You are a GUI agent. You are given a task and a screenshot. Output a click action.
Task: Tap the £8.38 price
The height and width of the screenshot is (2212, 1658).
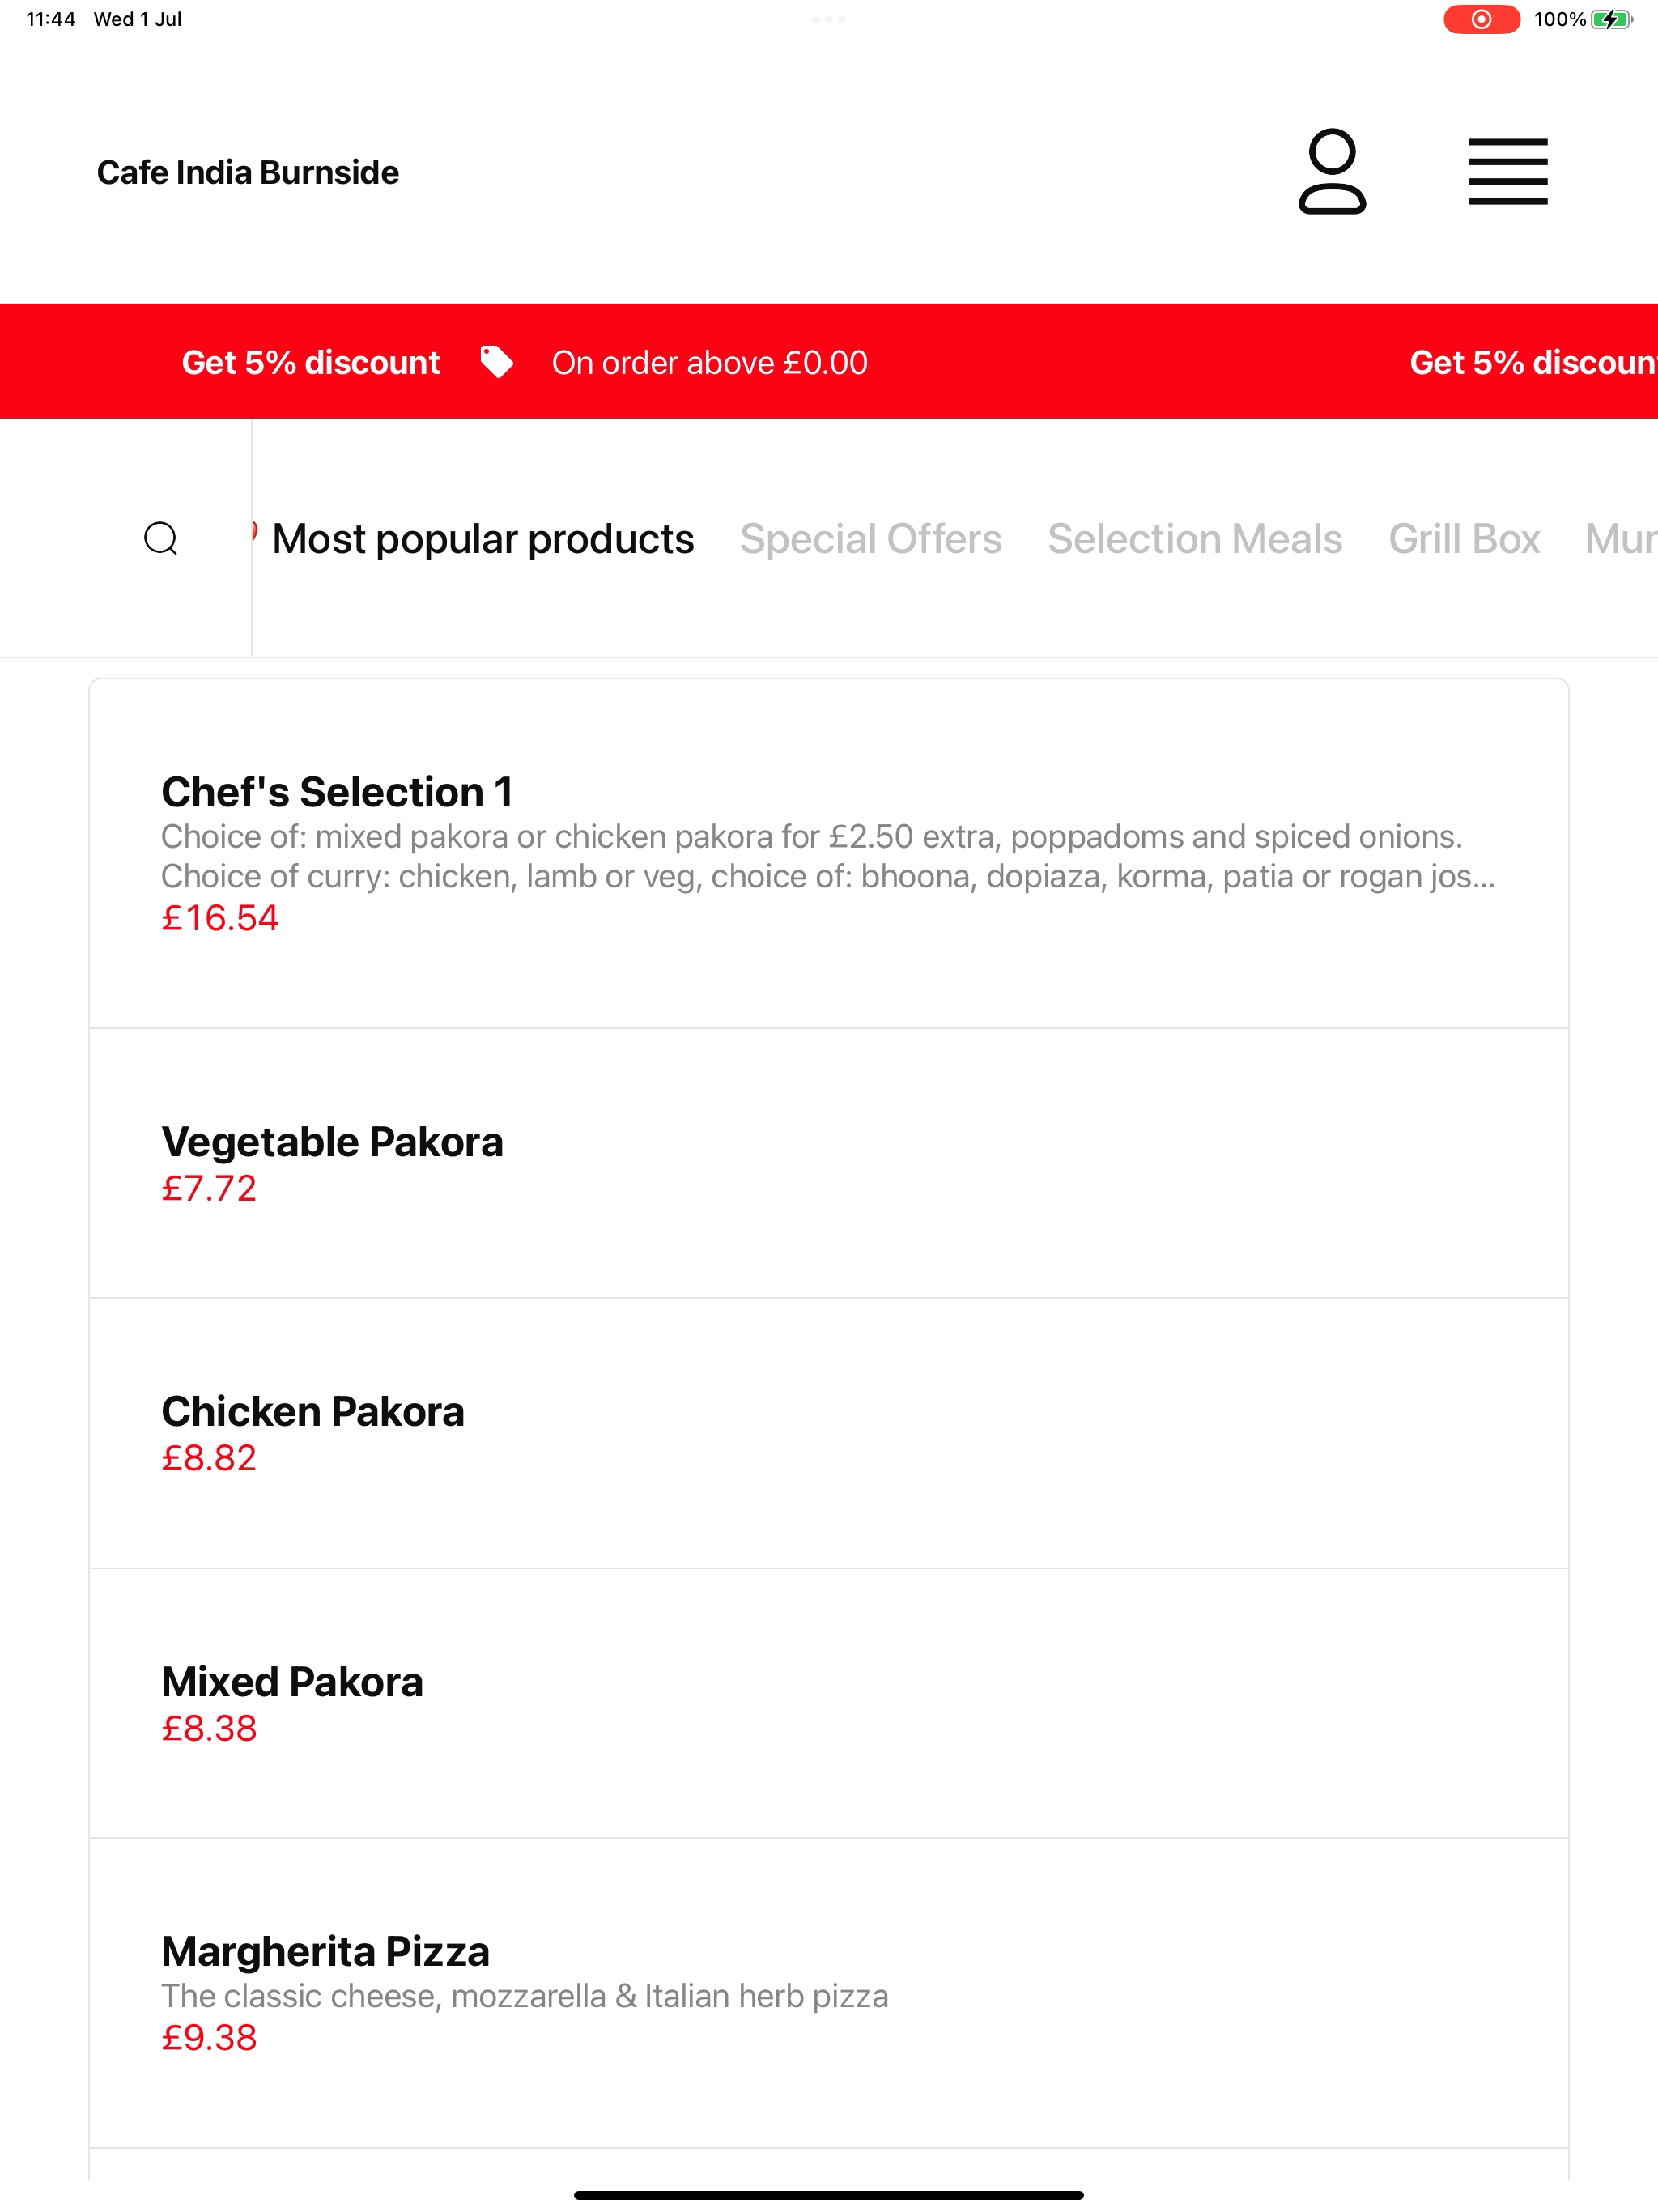point(209,1728)
